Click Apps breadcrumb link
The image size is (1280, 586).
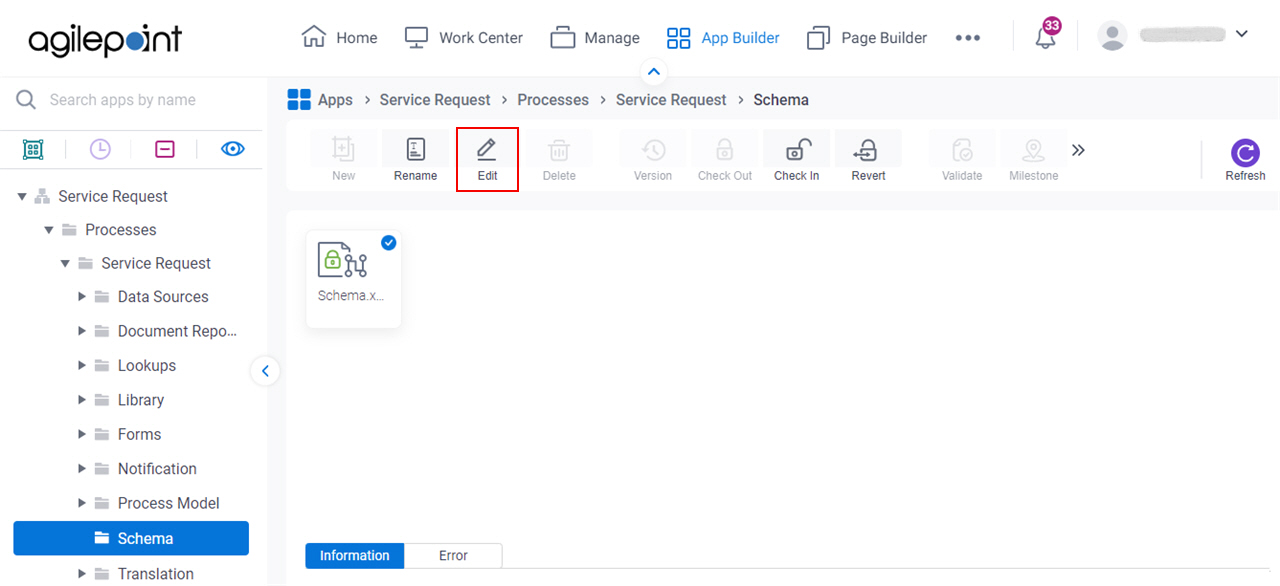point(335,100)
